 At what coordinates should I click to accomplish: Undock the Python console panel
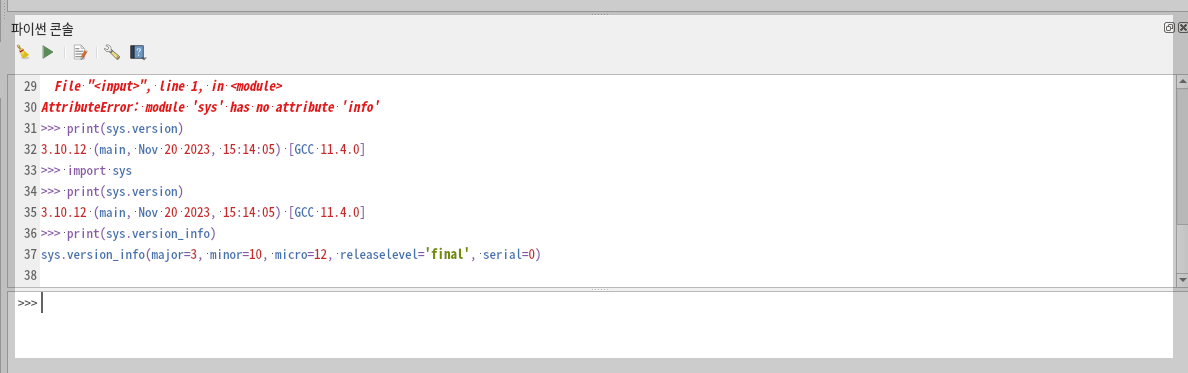click(1169, 27)
